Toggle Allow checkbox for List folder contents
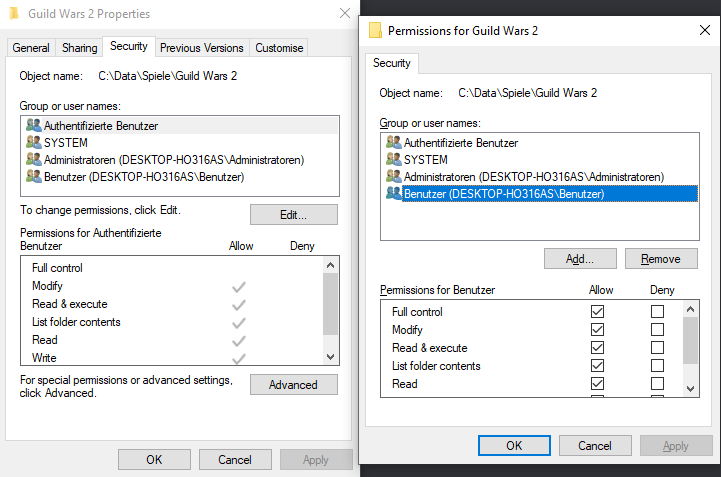721x477 pixels. coord(597,365)
